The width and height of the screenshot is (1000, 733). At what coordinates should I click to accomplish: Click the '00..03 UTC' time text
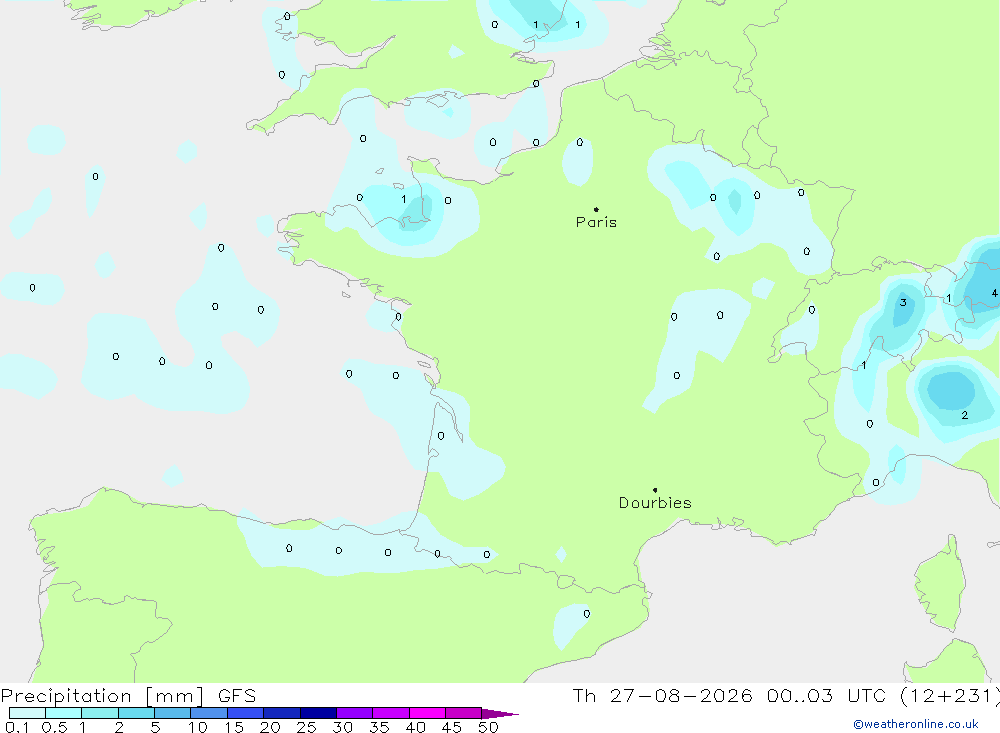[827, 695]
